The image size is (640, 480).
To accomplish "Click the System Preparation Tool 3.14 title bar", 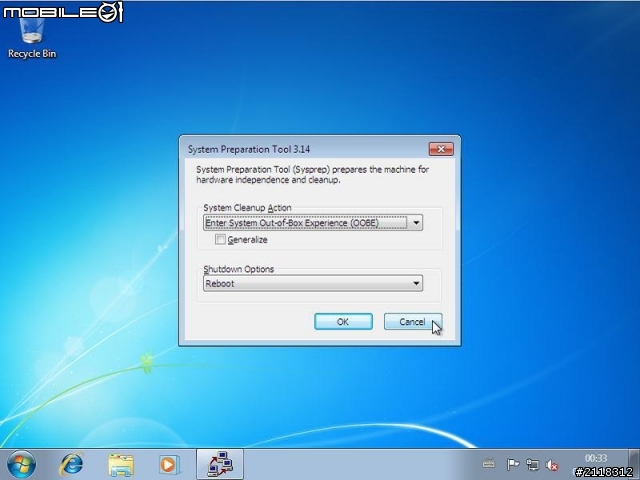I will point(304,149).
